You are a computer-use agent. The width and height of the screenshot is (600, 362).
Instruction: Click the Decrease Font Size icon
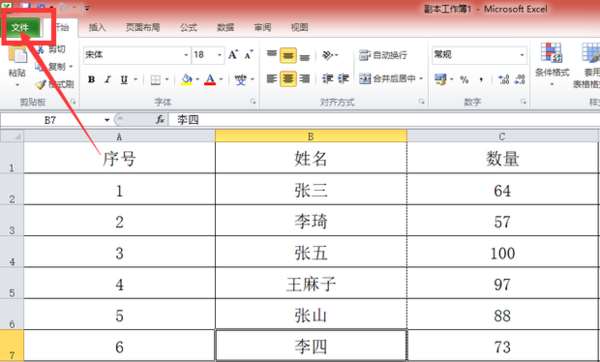click(x=249, y=55)
